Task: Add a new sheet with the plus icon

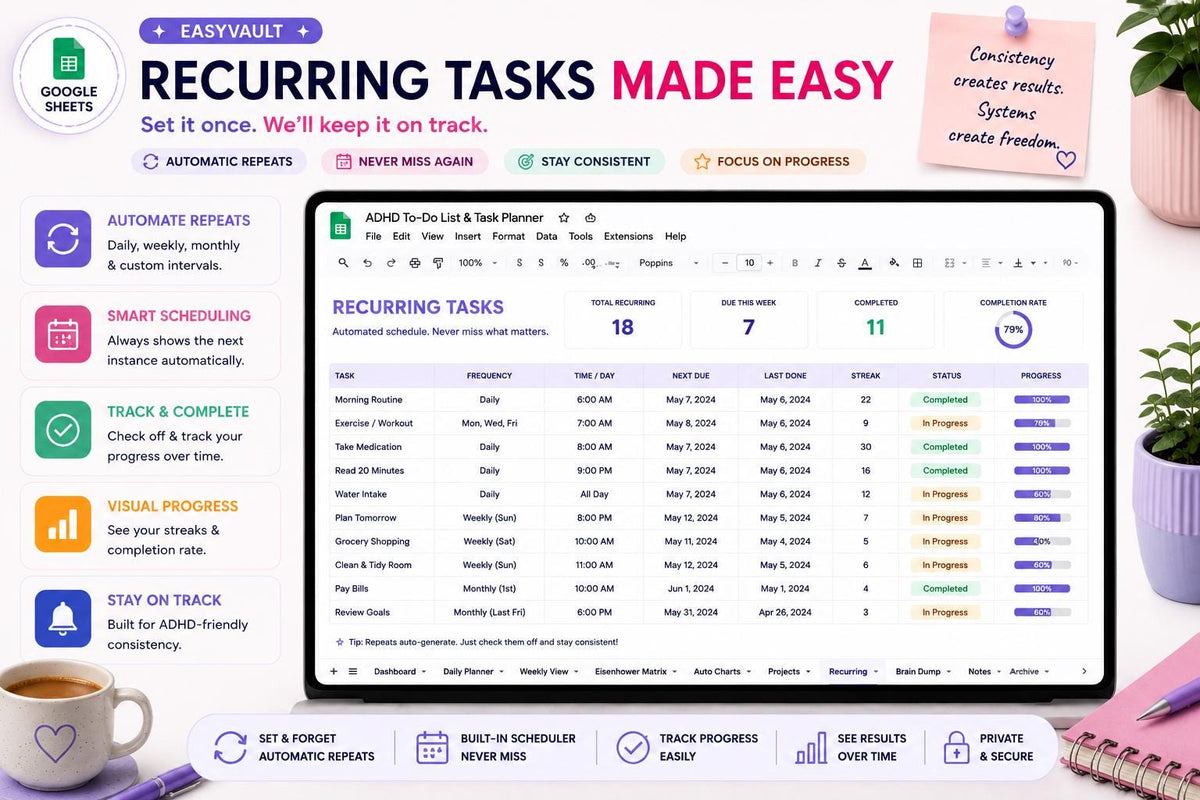Action: [334, 671]
